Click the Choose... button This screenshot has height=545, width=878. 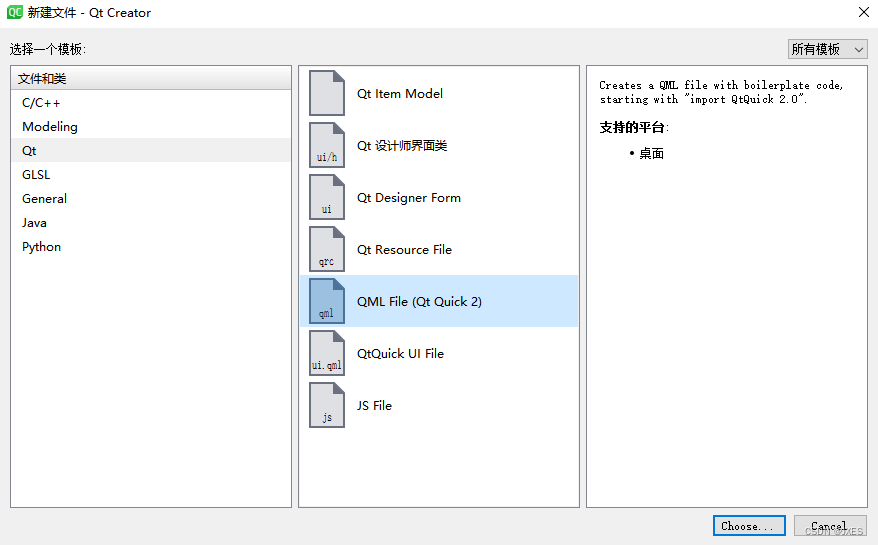749,525
